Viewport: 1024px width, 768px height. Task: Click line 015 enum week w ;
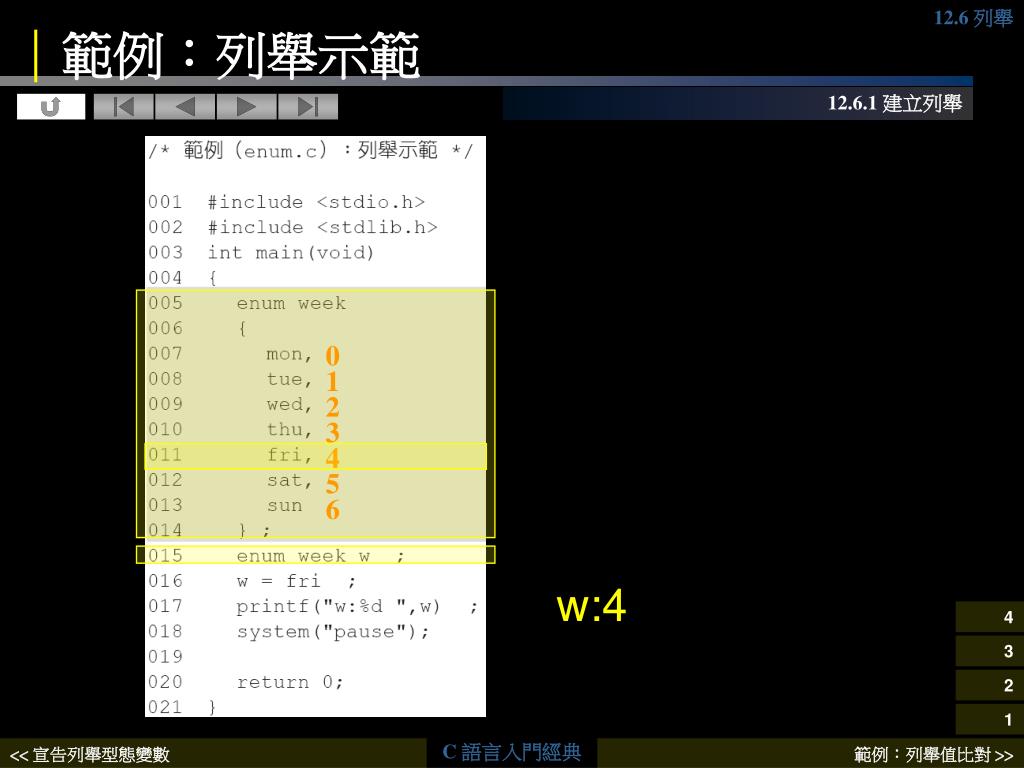[x=315, y=555]
